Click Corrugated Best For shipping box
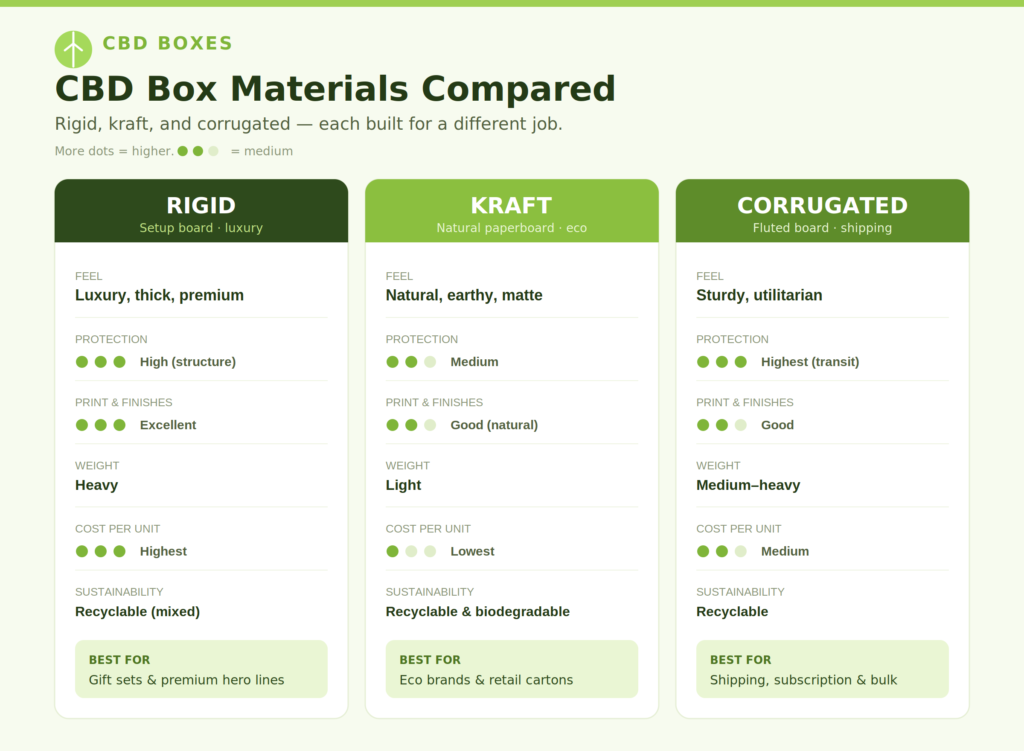Screen dimensions: 1024x751 [822, 669]
